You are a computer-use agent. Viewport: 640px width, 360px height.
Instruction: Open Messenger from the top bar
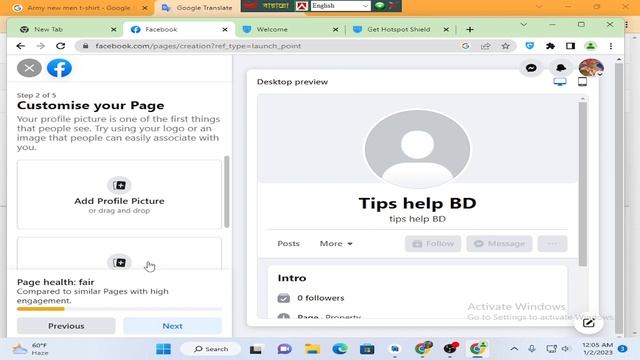[531, 68]
